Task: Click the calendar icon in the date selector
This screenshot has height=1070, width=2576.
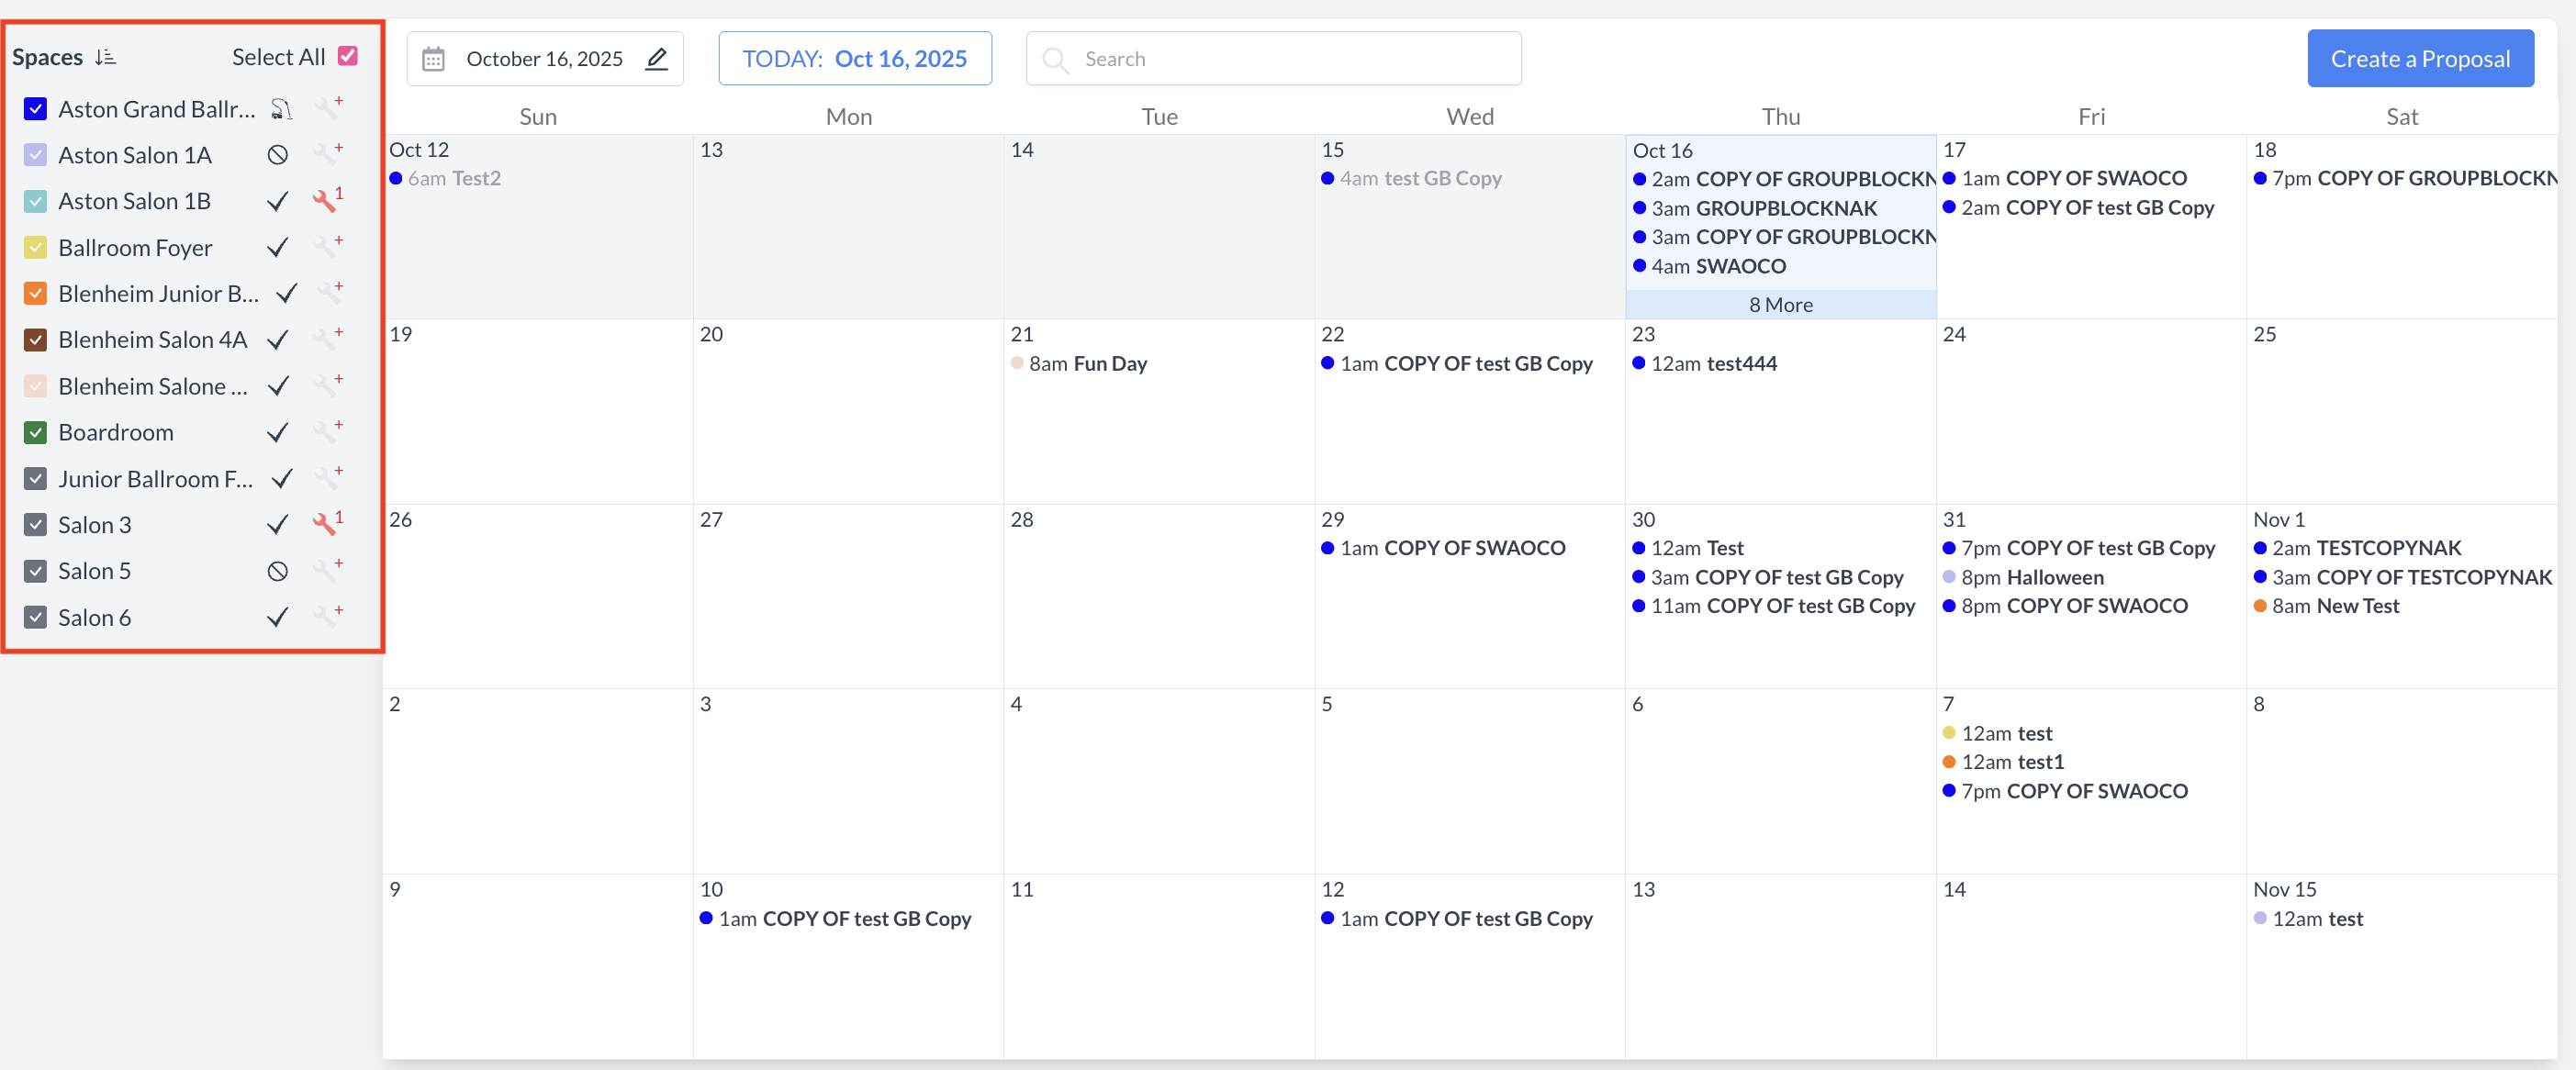Action: [434, 58]
